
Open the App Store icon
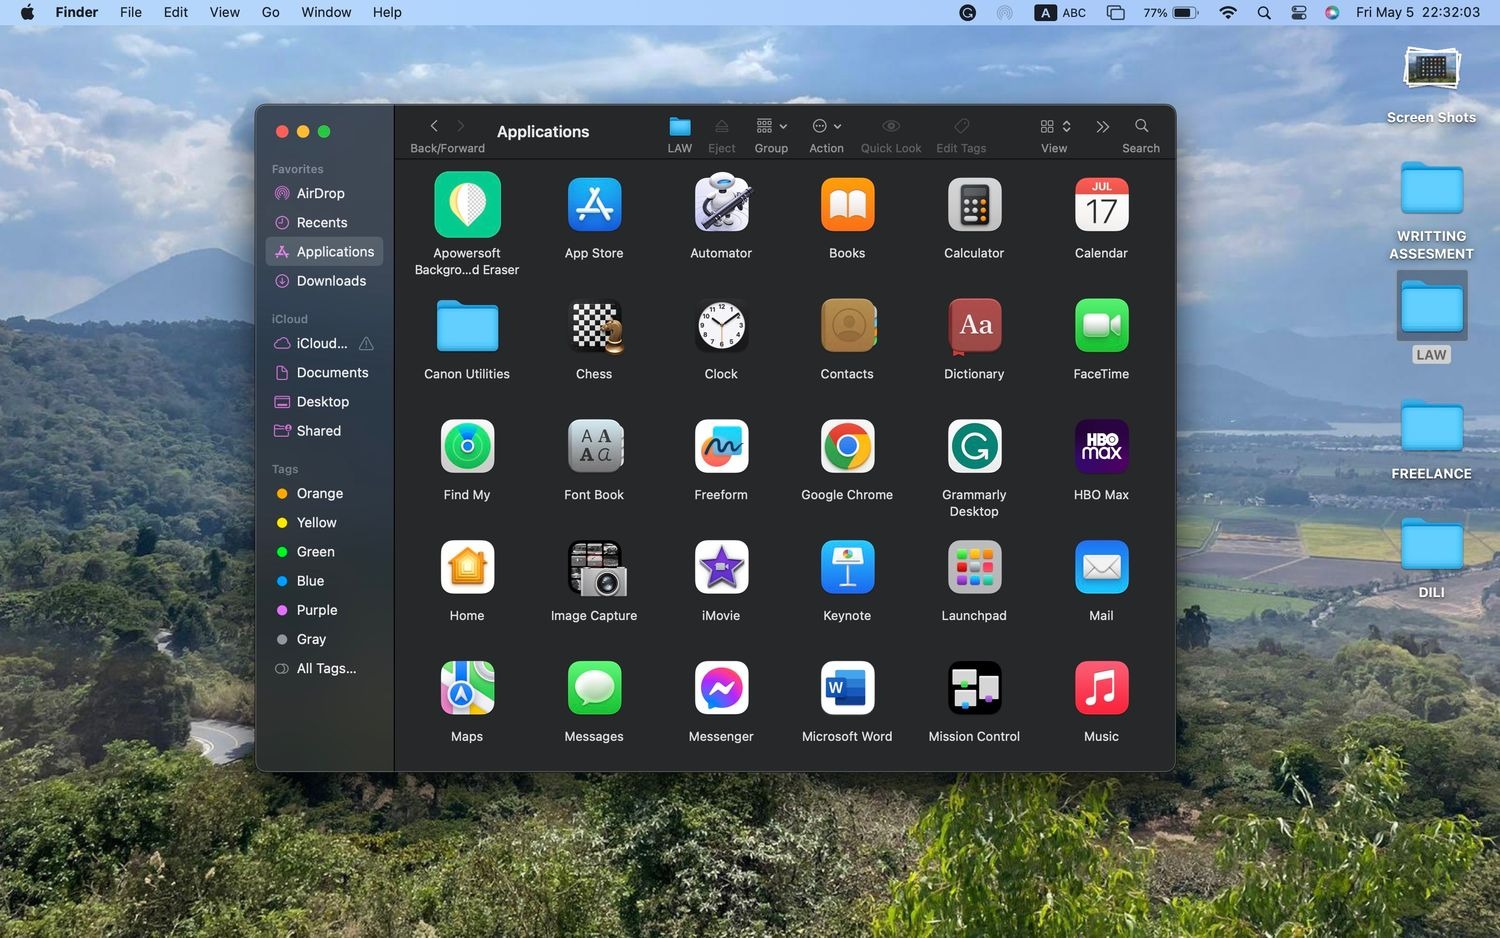(594, 204)
